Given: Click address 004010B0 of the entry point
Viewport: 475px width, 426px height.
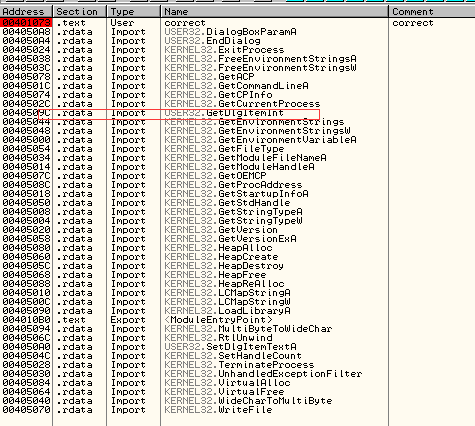Looking at the screenshot, I should tap(26, 320).
